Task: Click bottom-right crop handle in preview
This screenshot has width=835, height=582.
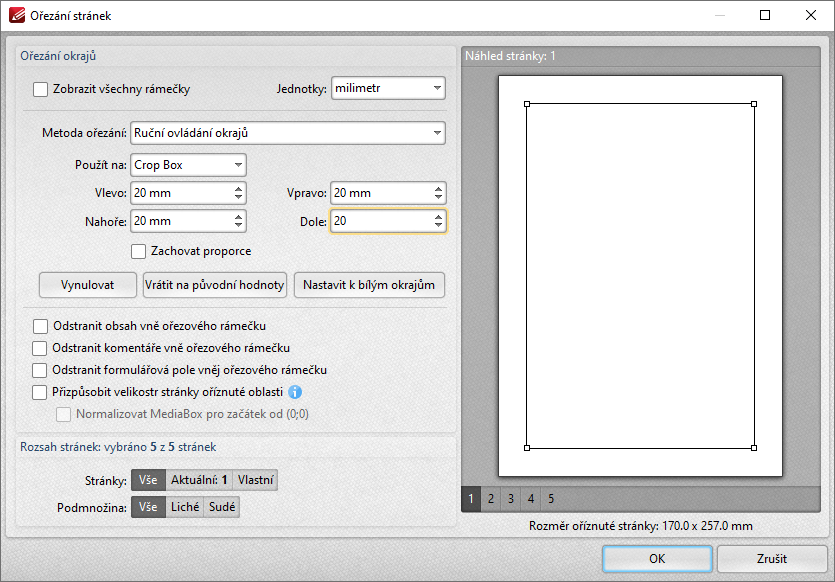Action: 754,448
